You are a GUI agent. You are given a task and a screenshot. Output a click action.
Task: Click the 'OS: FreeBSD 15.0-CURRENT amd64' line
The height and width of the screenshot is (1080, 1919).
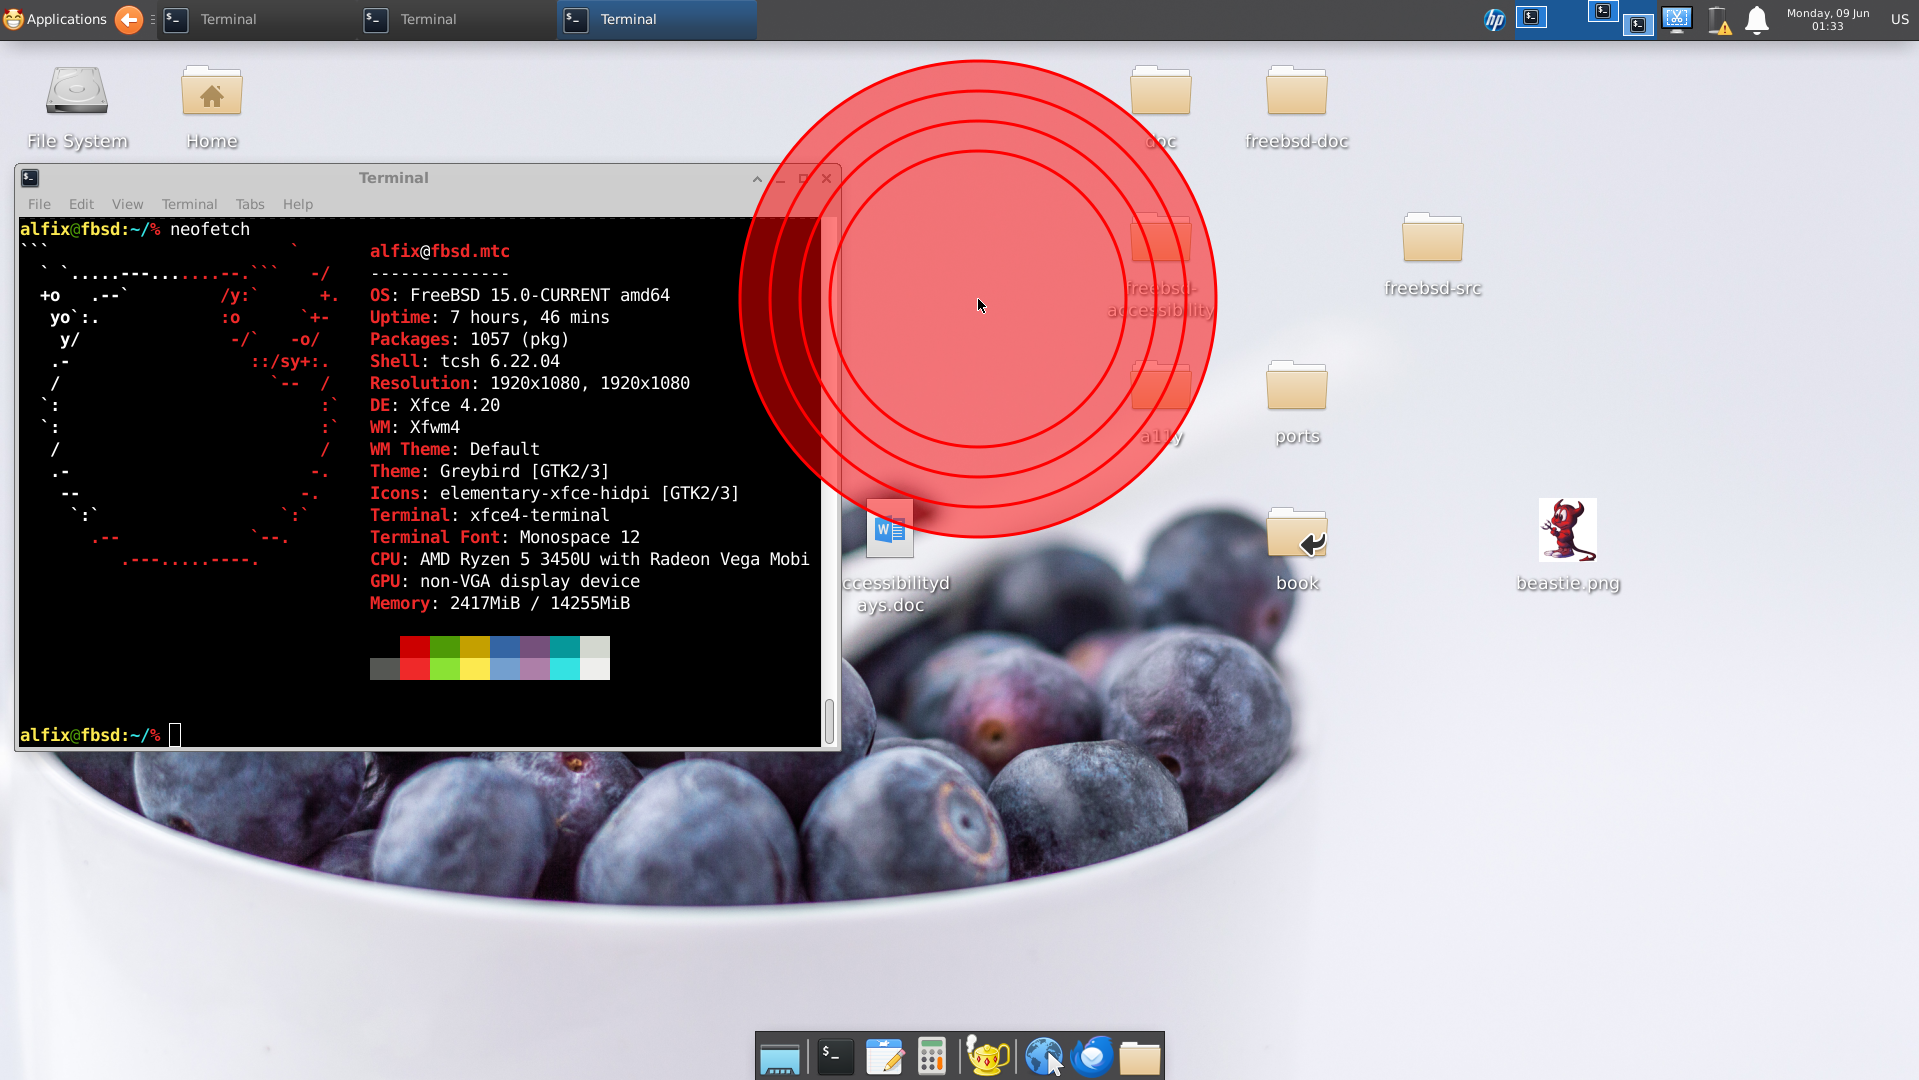[x=520, y=295]
